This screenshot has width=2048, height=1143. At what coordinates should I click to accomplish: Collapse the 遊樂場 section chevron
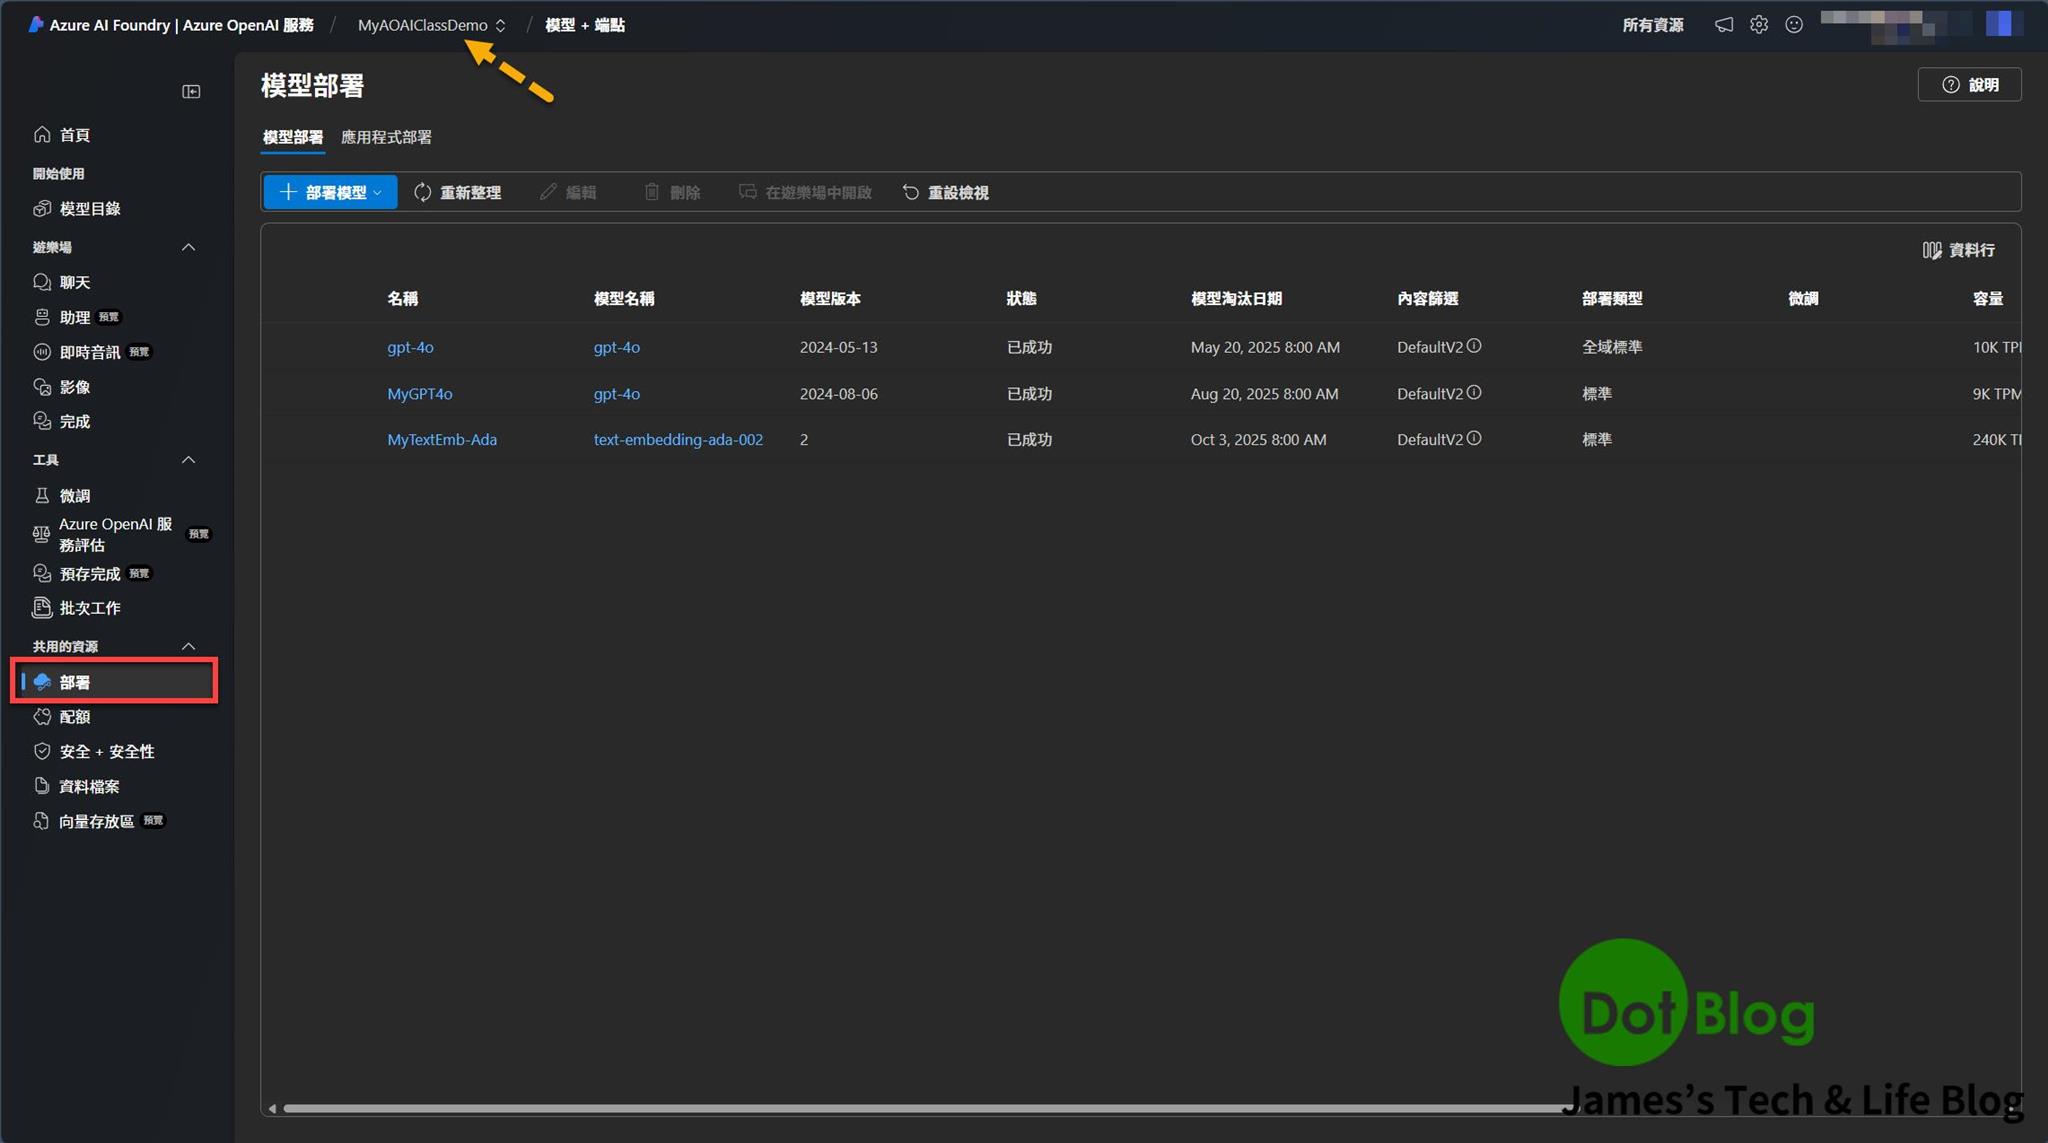point(188,247)
